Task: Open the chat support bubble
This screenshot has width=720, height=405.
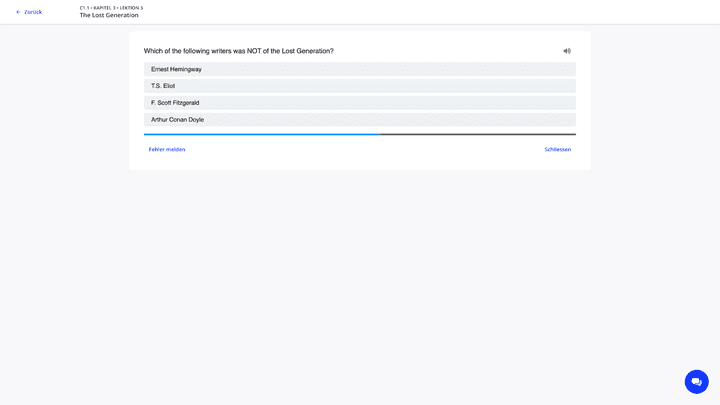Action: [696, 381]
